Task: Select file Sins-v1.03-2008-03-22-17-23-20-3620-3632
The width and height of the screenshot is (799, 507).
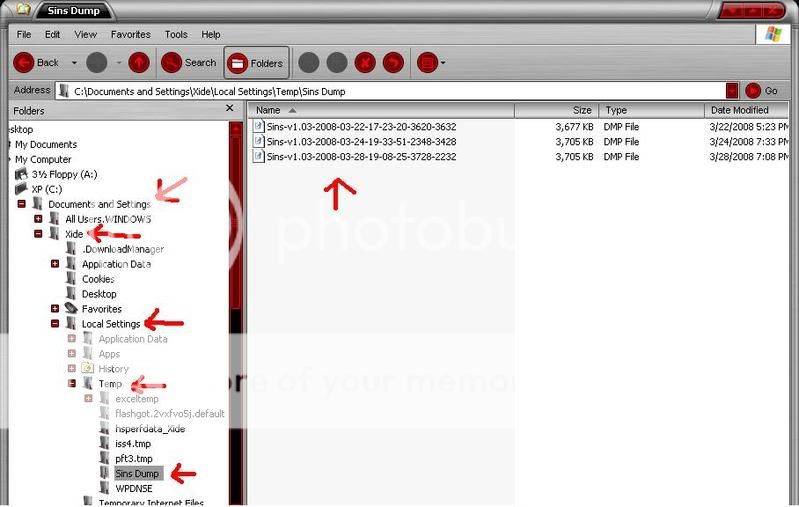Action: click(x=361, y=126)
